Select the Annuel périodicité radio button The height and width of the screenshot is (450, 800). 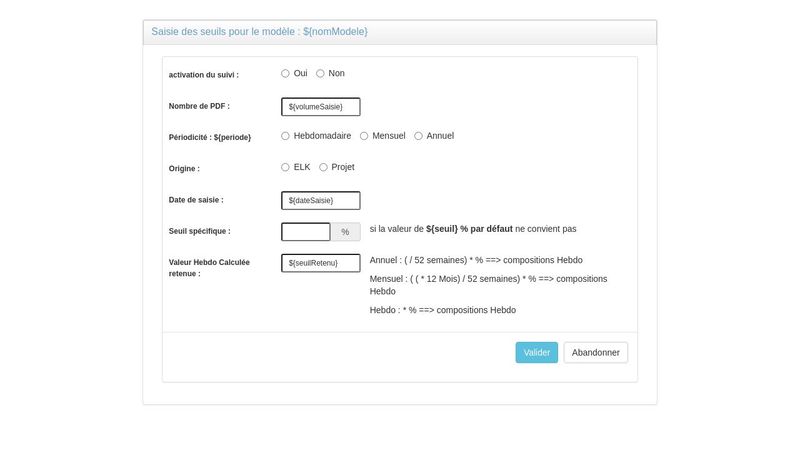tap(418, 136)
